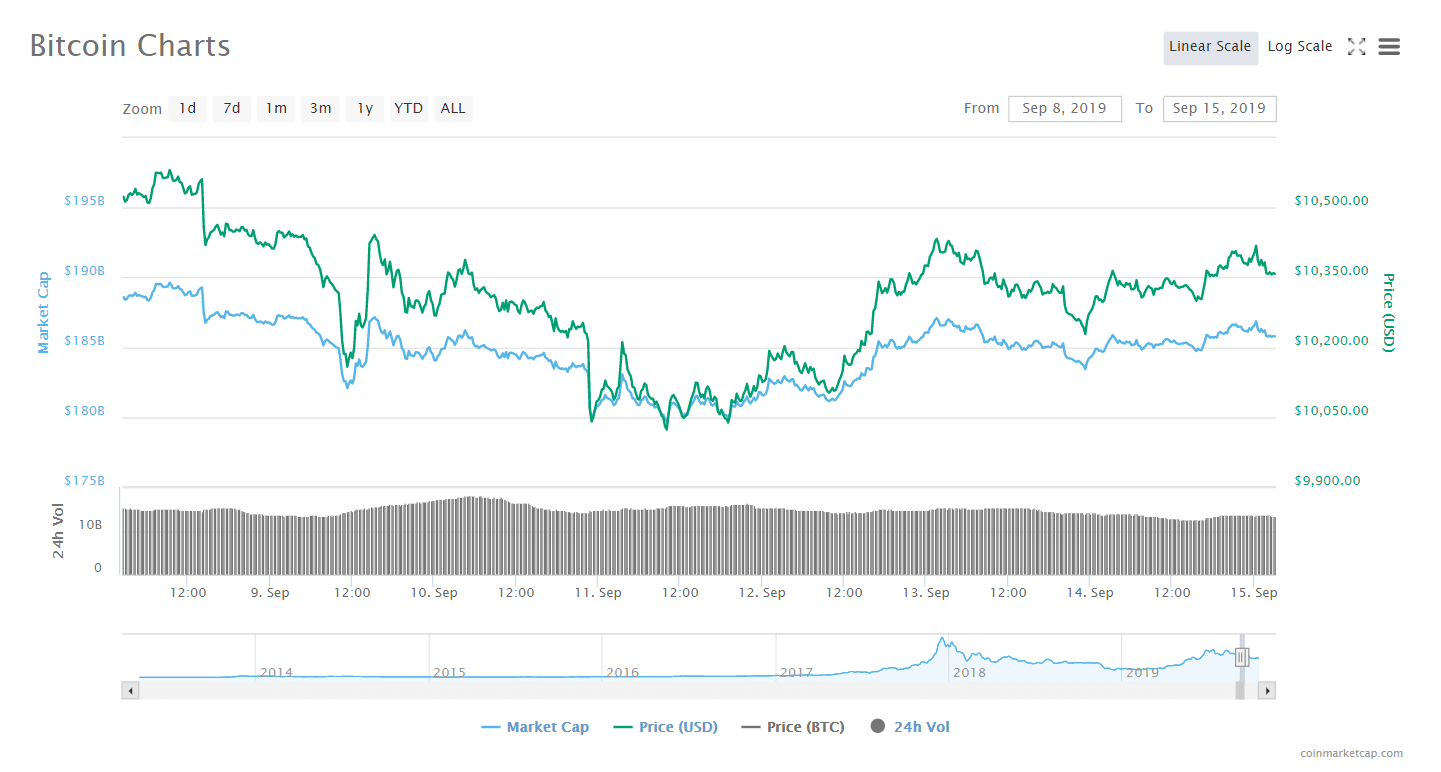
Task: Click the fullscreen expand icon
Action: click(x=1356, y=47)
